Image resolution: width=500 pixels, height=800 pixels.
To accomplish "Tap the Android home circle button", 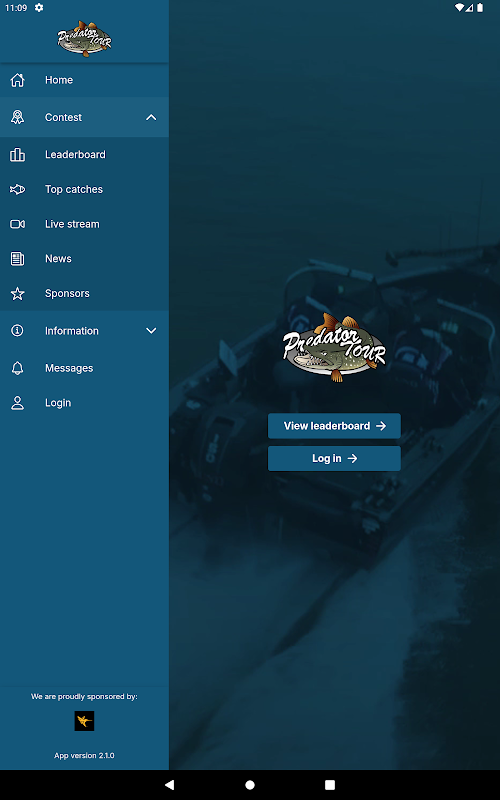I will (250, 785).
